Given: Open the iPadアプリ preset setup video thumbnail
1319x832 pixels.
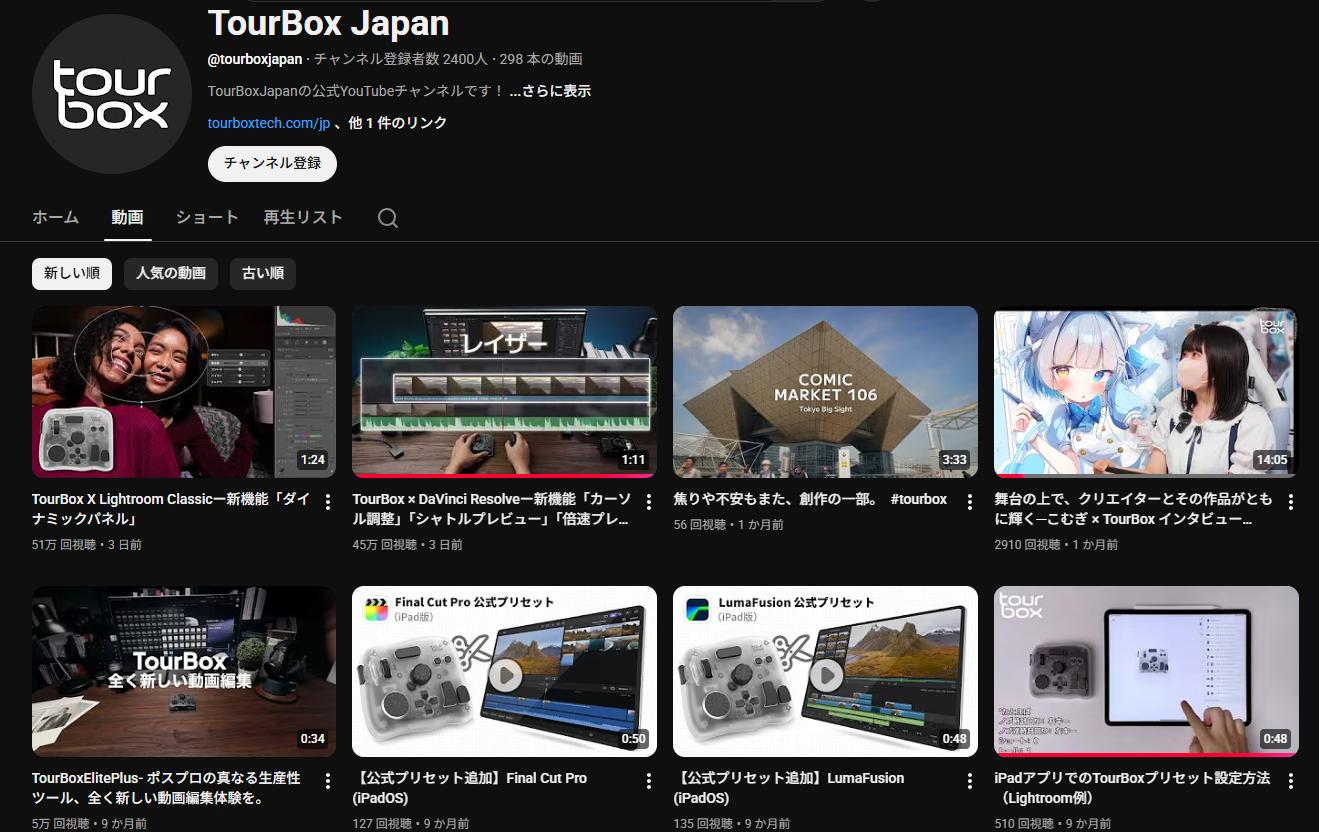Looking at the screenshot, I should click(1145, 671).
